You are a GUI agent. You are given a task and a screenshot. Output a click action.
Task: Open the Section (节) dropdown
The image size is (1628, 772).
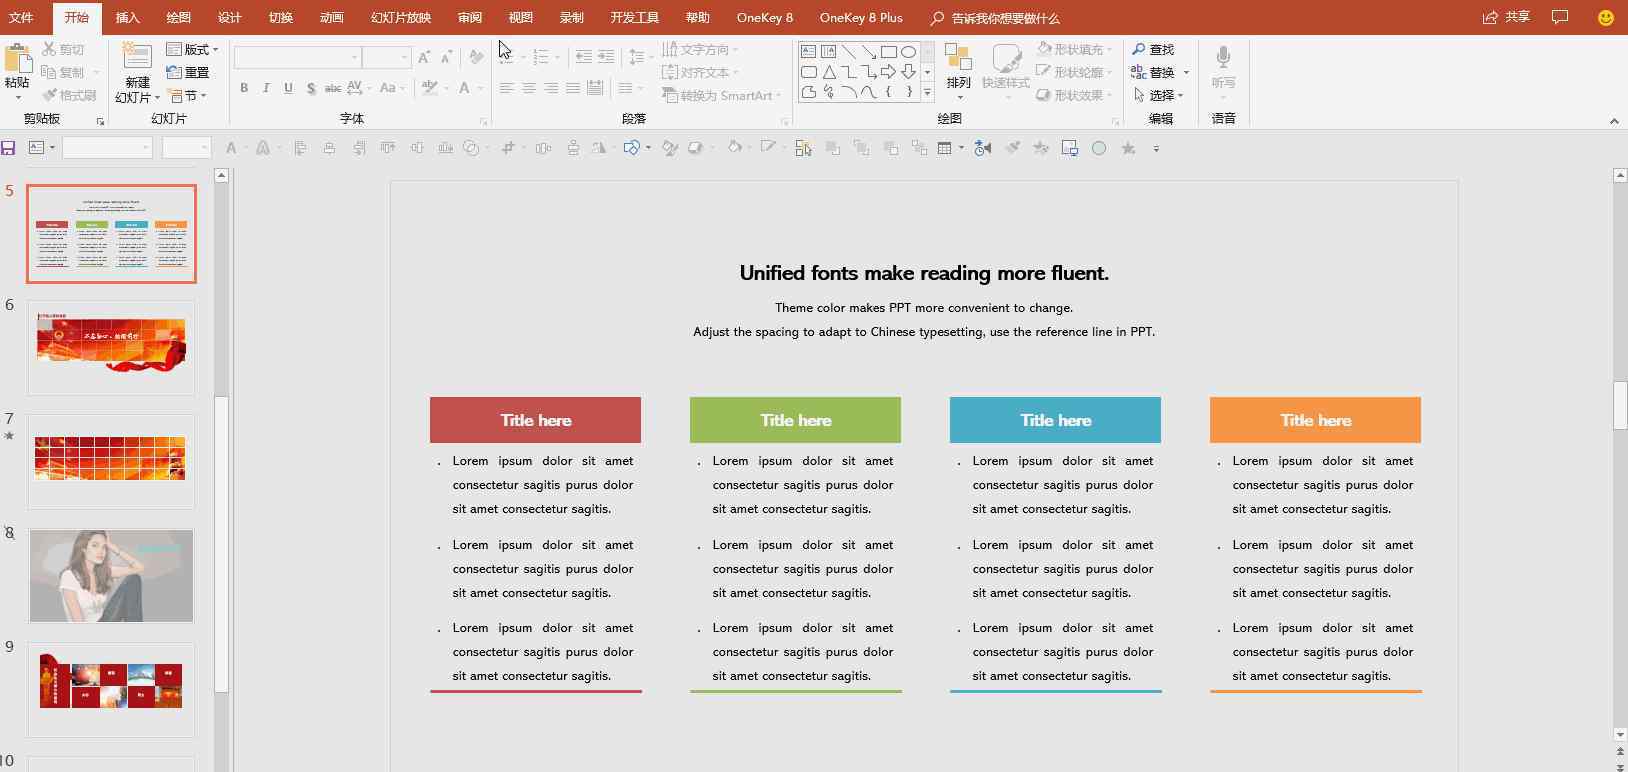point(188,96)
